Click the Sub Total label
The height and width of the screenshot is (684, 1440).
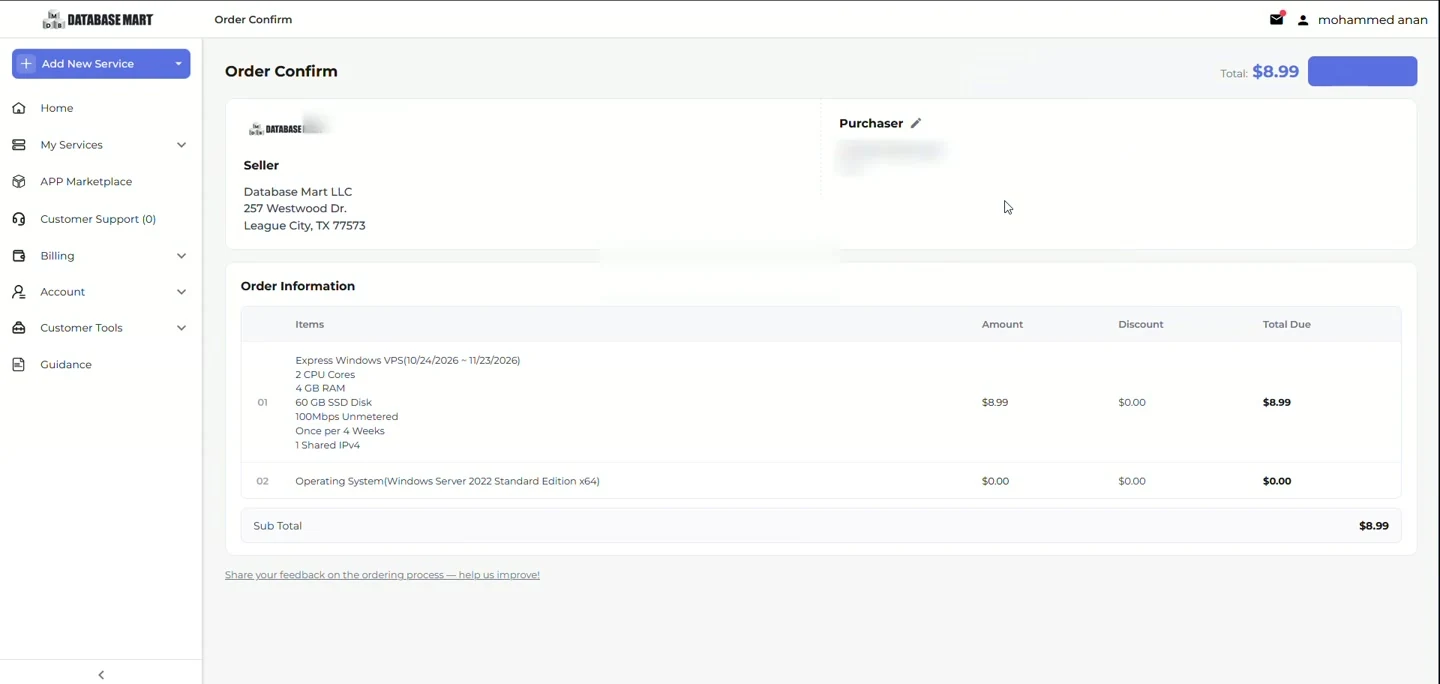pyautogui.click(x=277, y=526)
